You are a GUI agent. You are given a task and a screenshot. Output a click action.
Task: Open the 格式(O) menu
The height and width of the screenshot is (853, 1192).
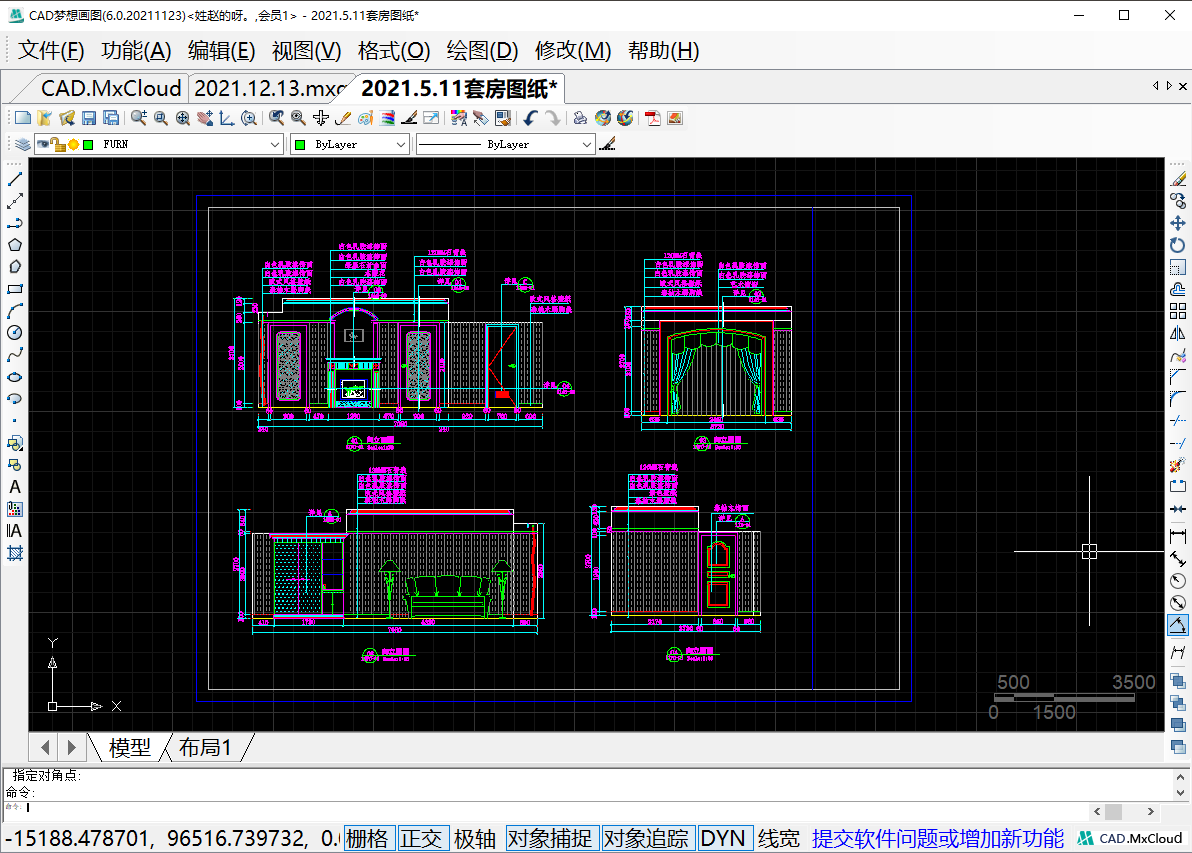(394, 51)
